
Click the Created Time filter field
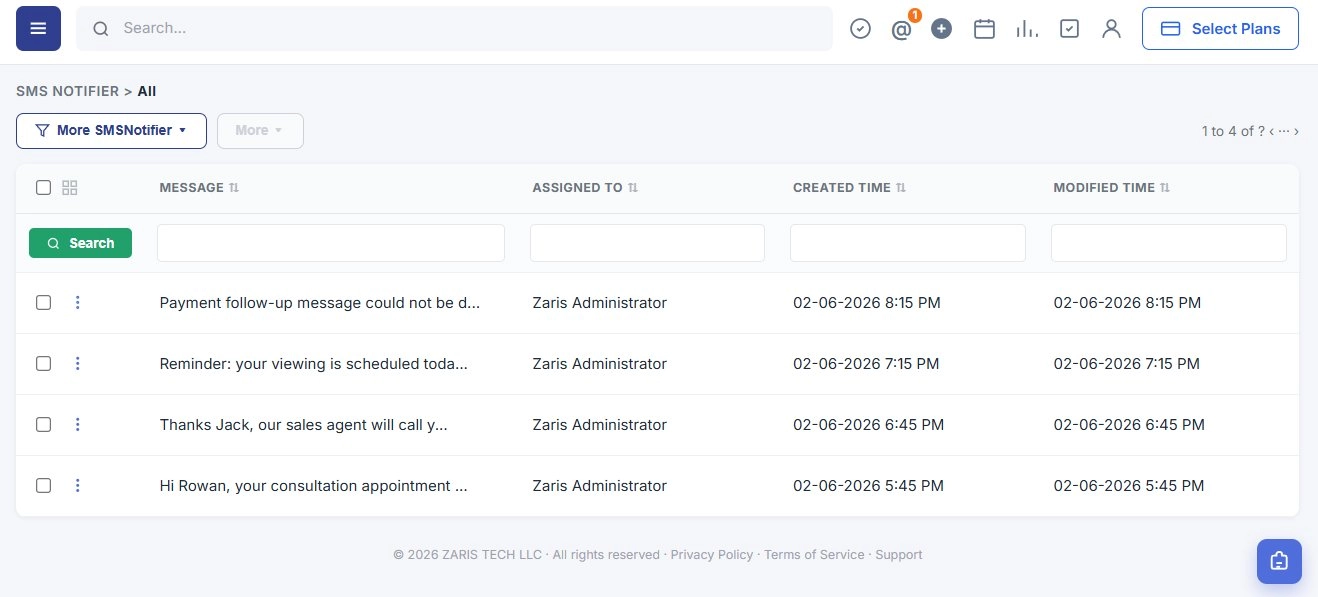[908, 243]
